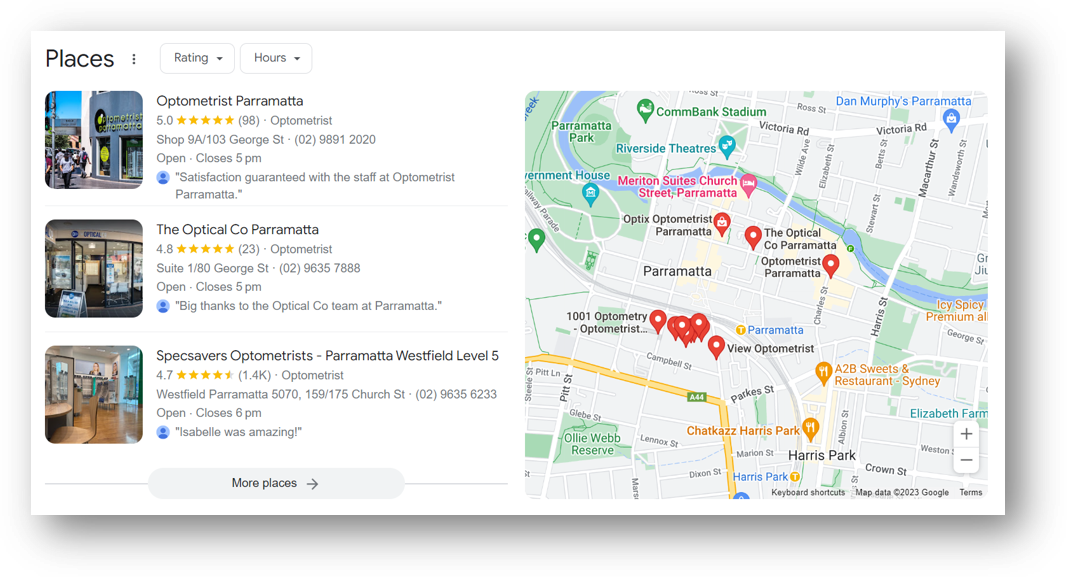This screenshot has height=577, width=1067.
Task: Zoom out on the map
Action: pos(965,460)
